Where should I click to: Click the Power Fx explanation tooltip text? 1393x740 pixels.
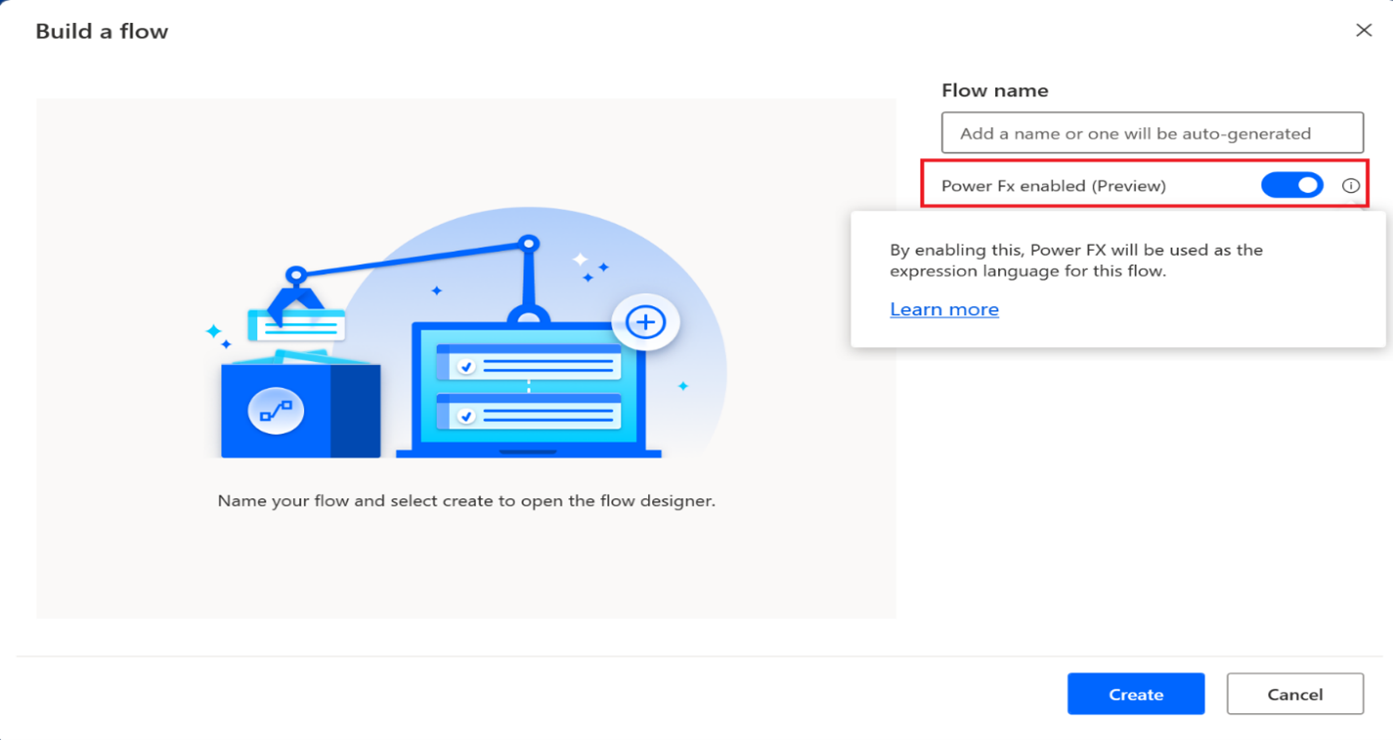tap(1075, 260)
